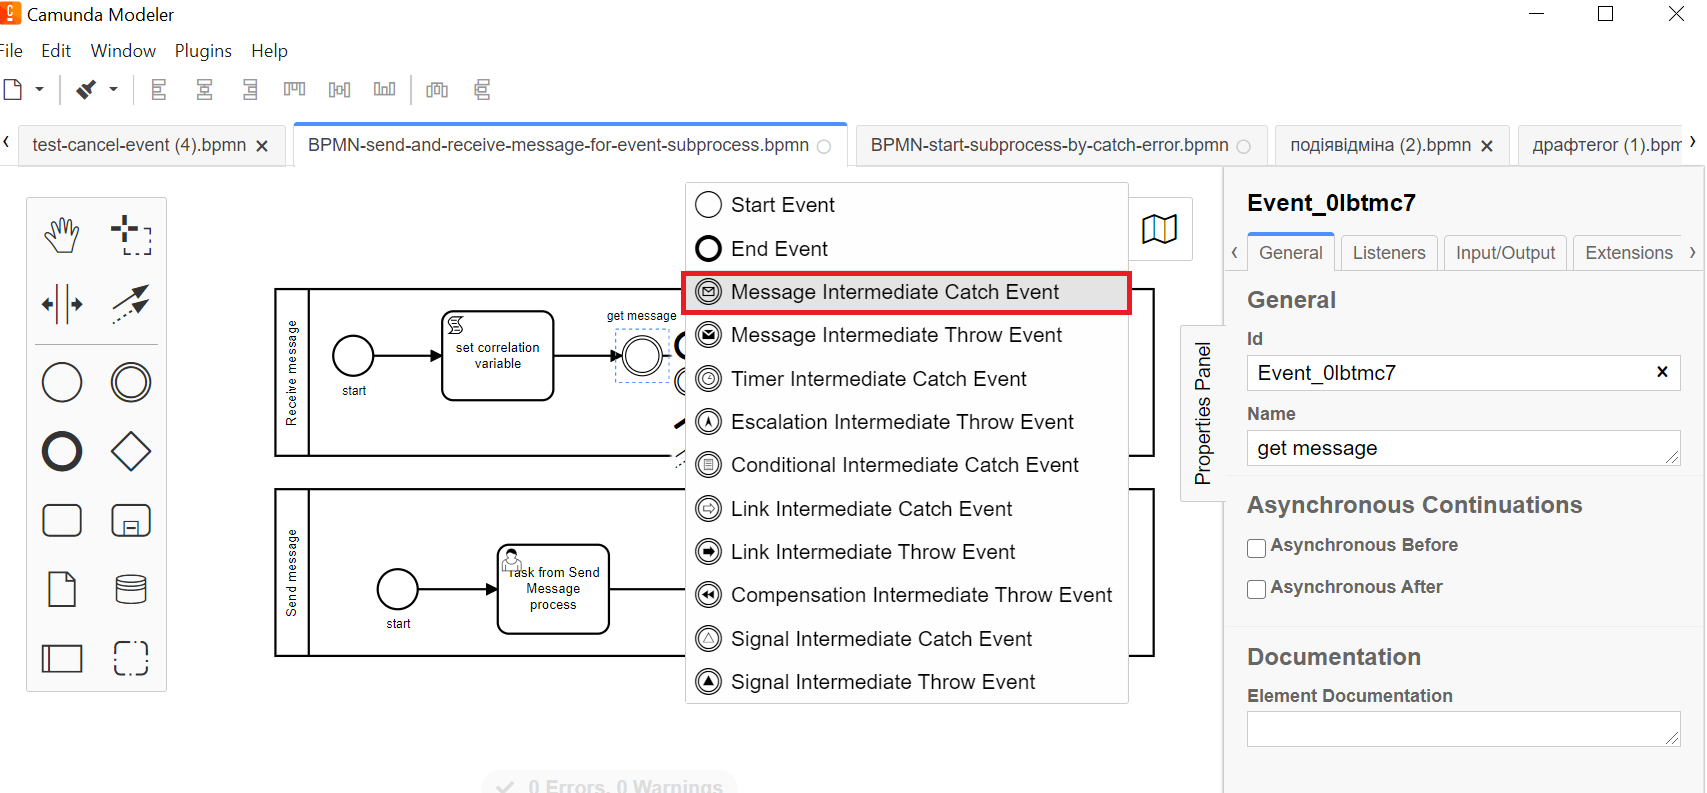Open the Plugins menu
The height and width of the screenshot is (793, 1707).
(203, 51)
